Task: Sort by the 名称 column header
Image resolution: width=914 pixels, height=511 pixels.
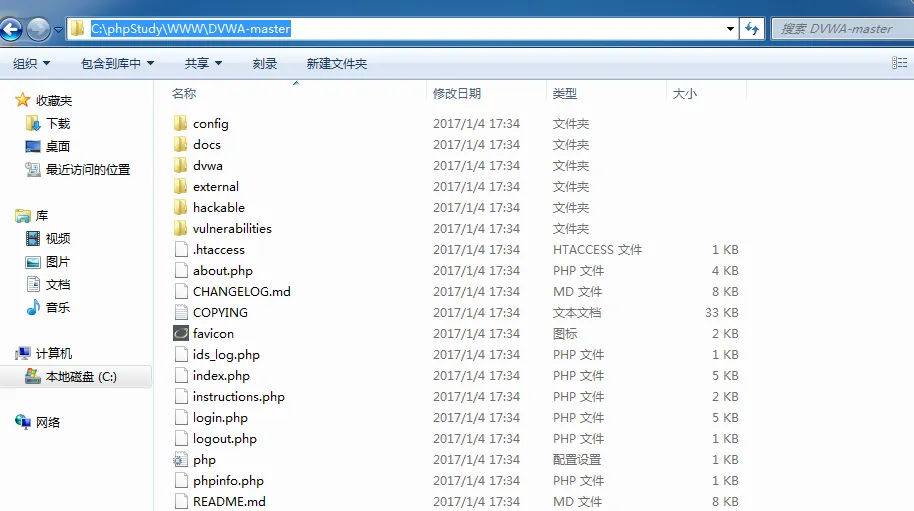Action: (x=184, y=93)
